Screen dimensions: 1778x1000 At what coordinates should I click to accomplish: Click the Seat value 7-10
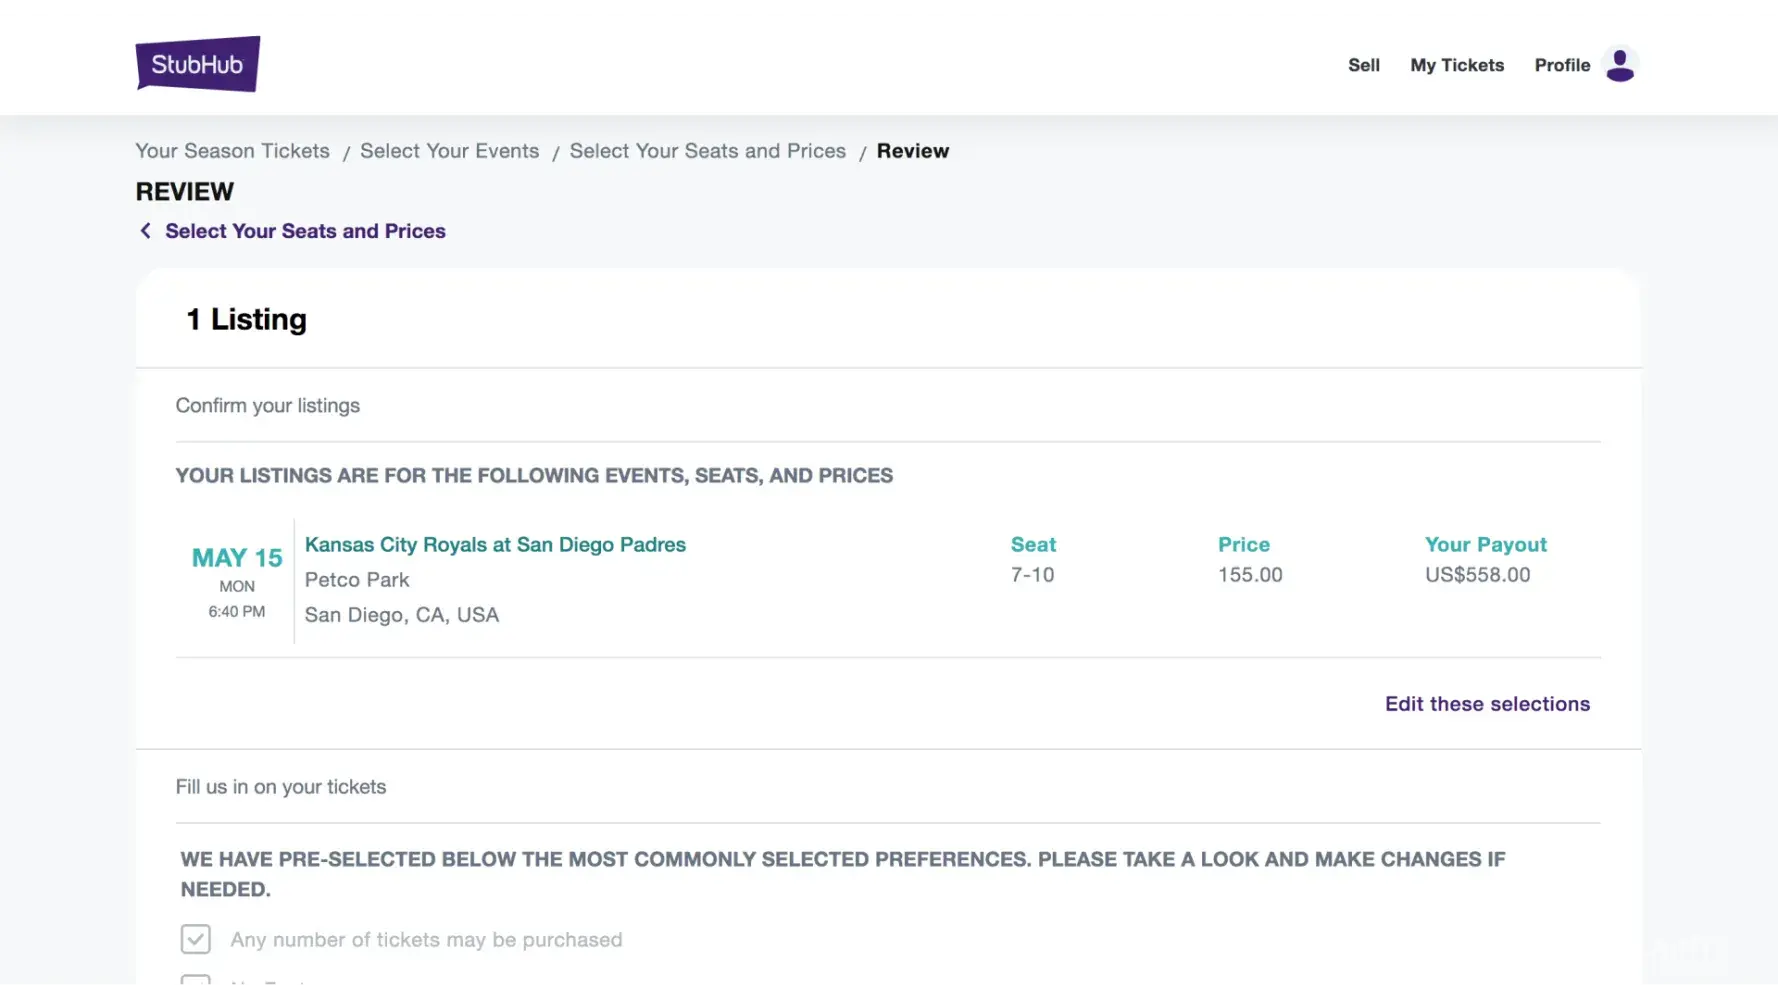pos(1032,575)
